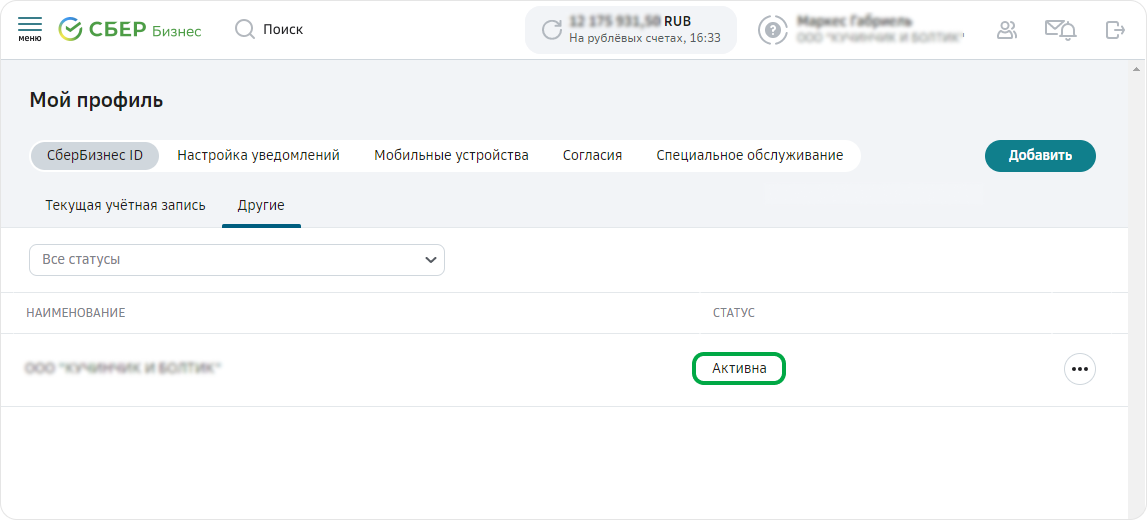The image size is (1147, 520).
Task: Click the Активна status badge
Action: pyautogui.click(x=739, y=369)
